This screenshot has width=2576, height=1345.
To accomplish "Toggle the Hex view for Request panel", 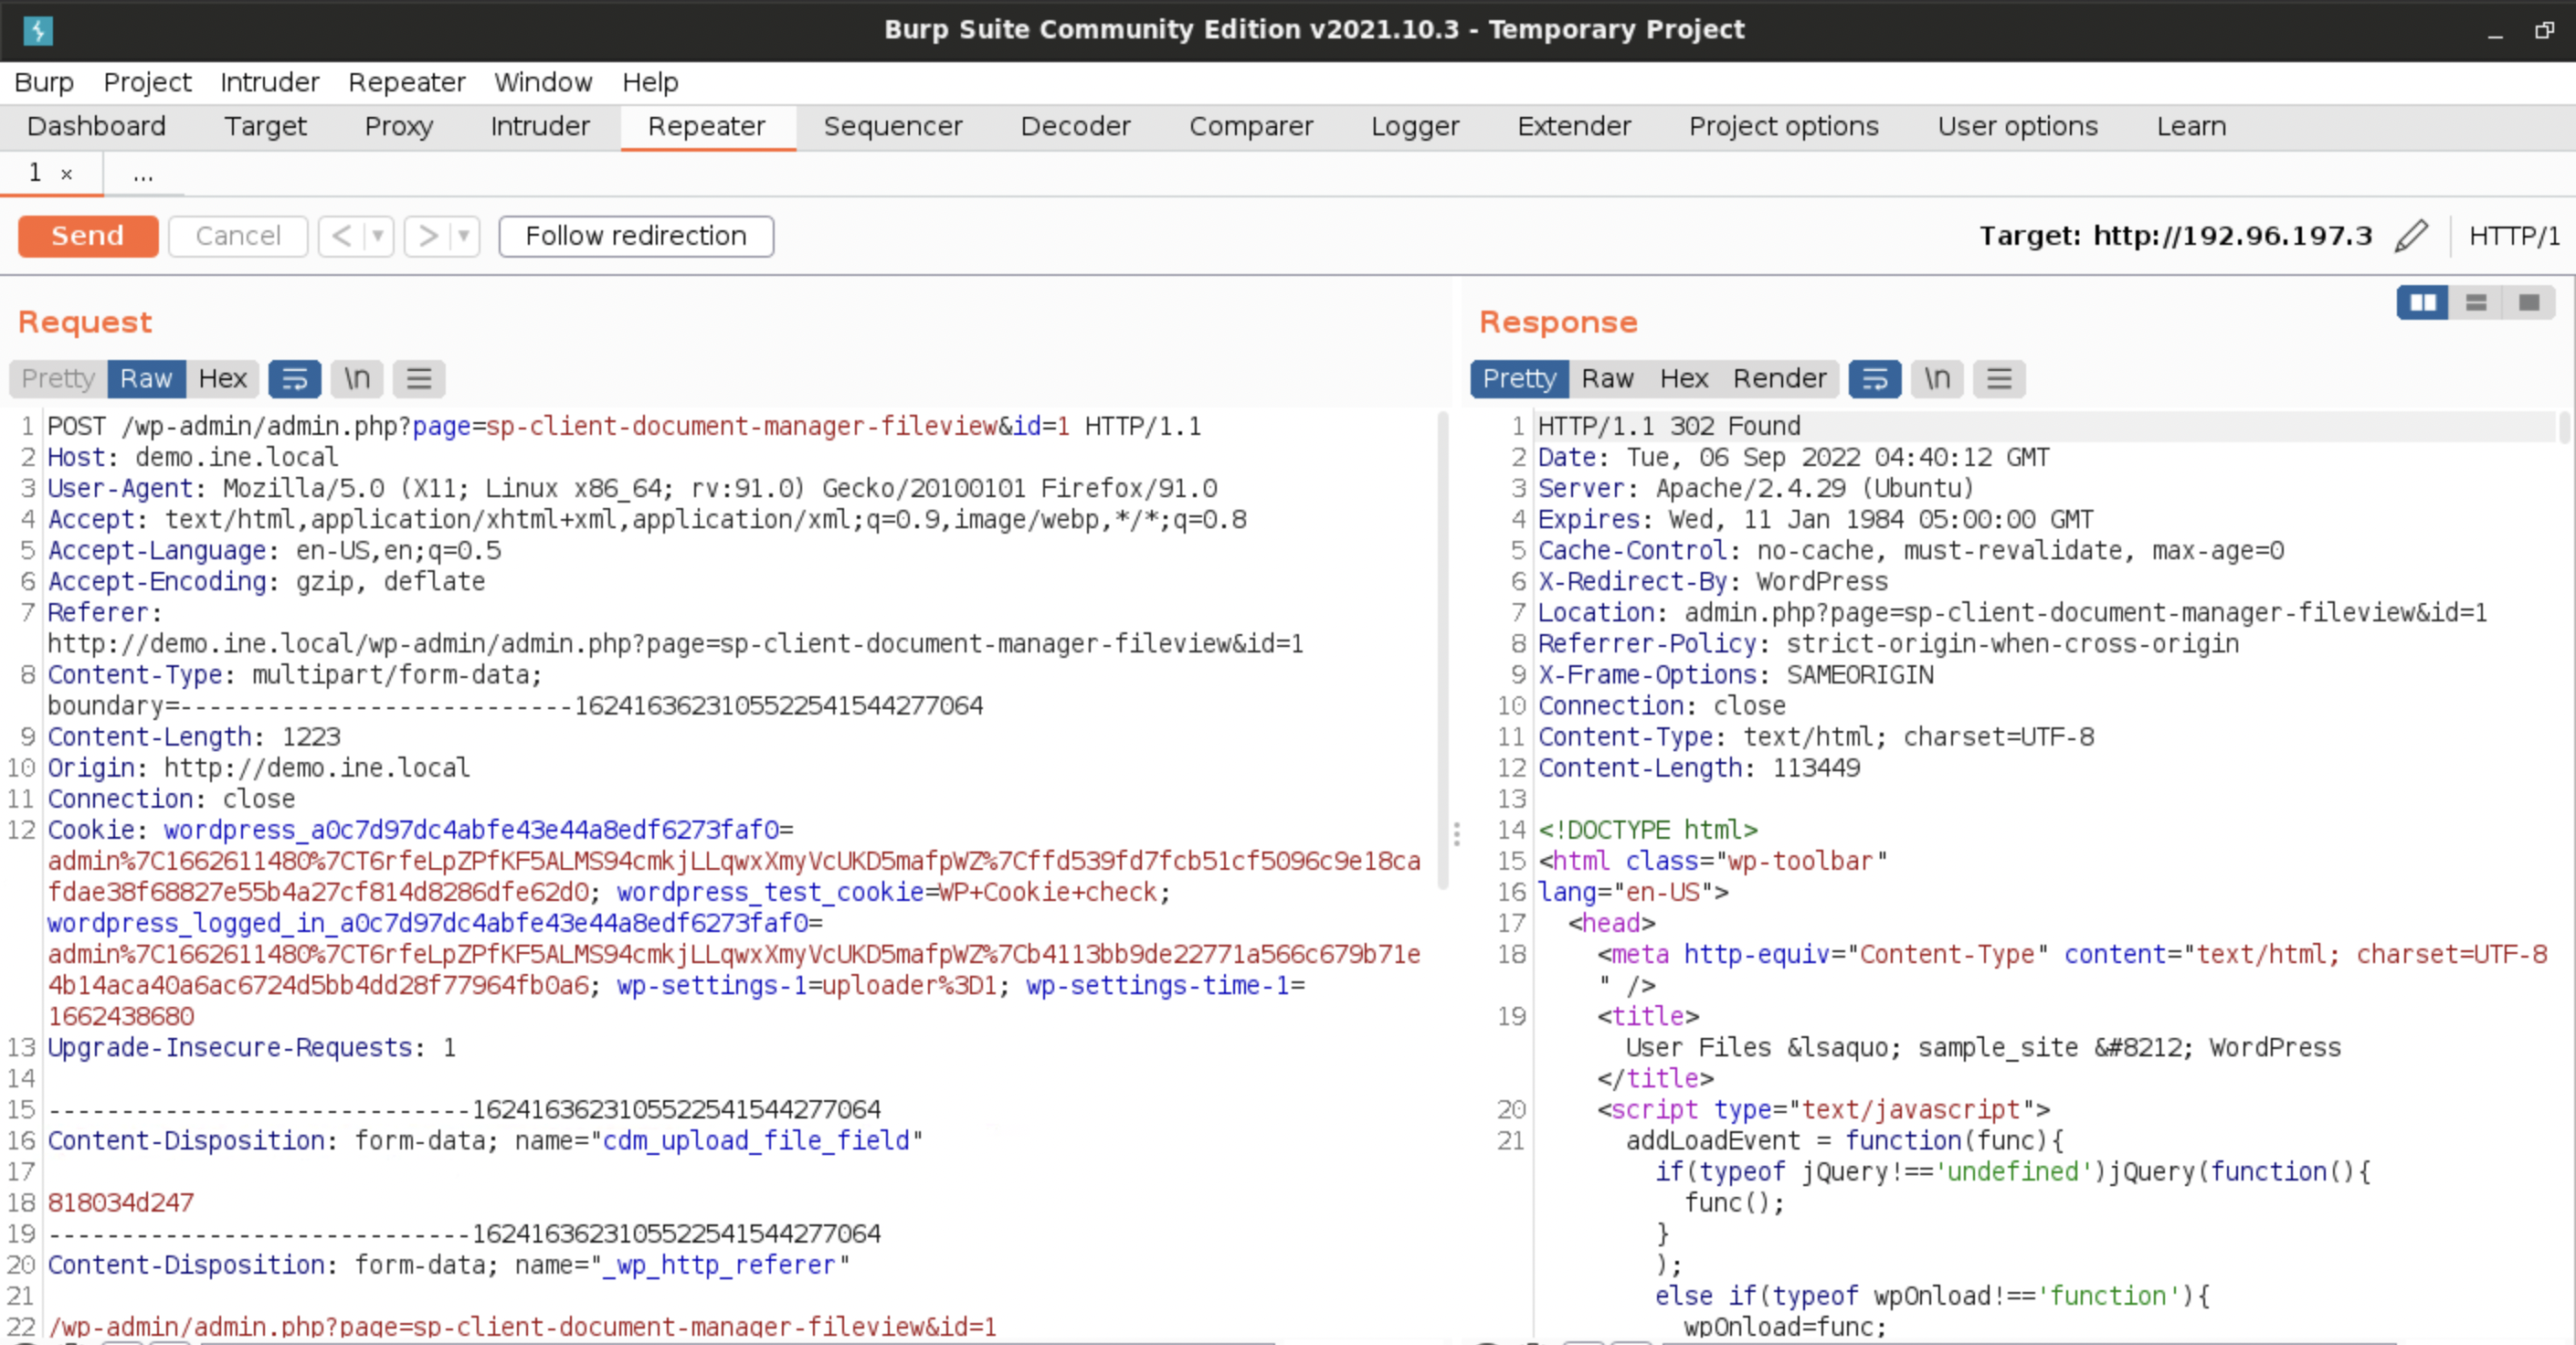I will click(x=221, y=376).
